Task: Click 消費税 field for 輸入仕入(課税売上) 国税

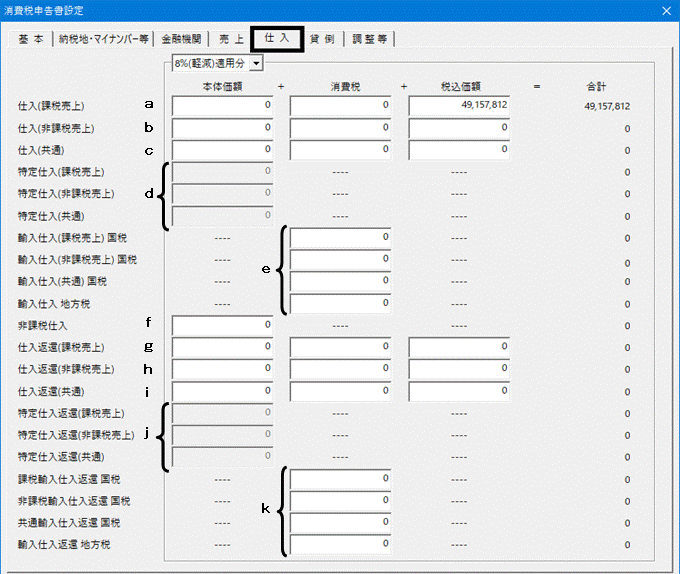Action: [x=340, y=238]
